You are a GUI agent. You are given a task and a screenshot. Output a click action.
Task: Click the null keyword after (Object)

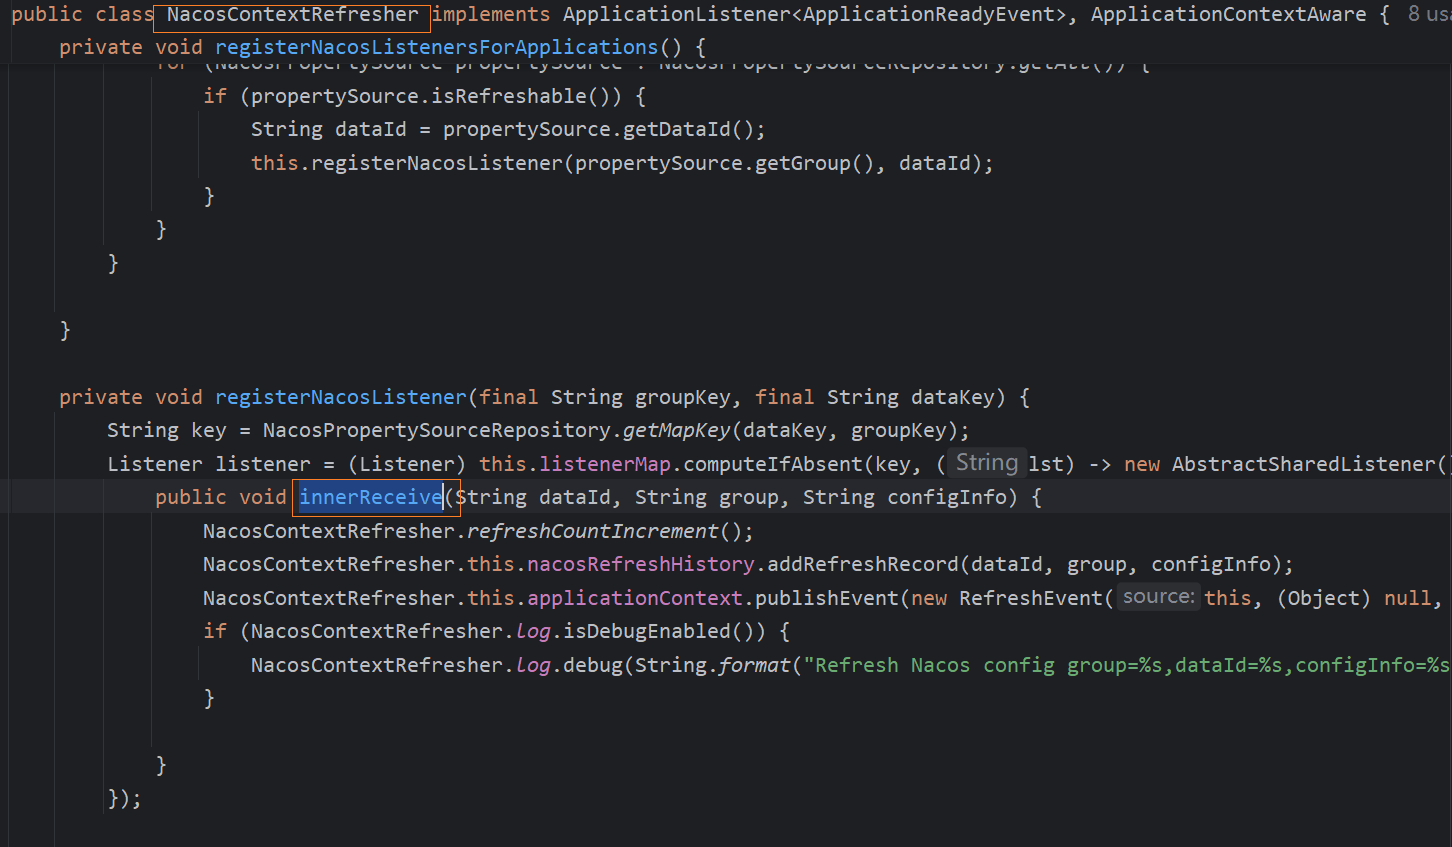coord(1408,598)
